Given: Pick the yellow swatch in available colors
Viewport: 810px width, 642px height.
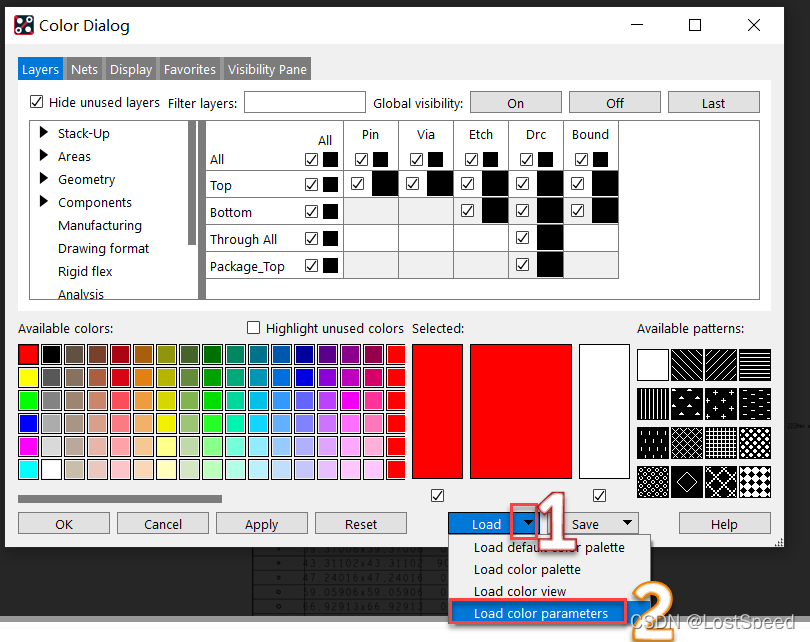Looking at the screenshot, I should click(28, 377).
